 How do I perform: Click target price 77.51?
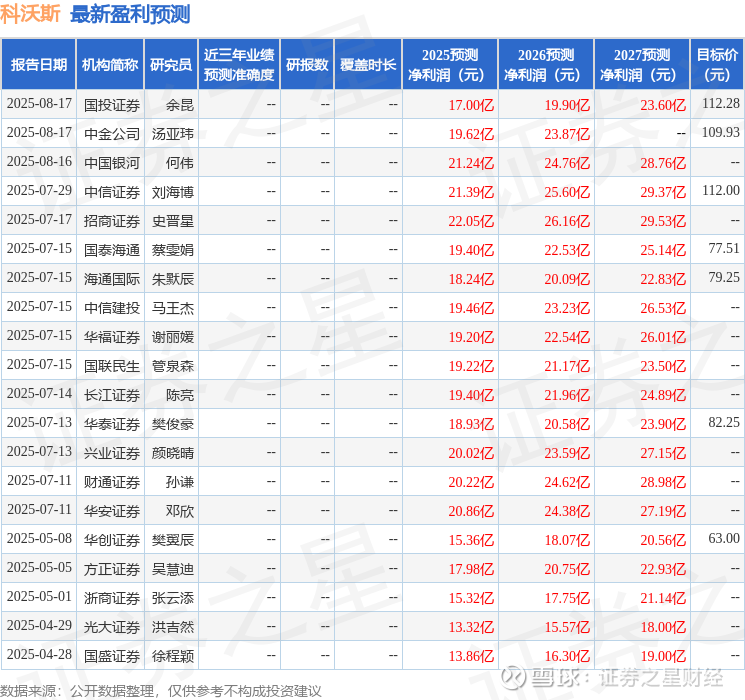pyautogui.click(x=724, y=248)
